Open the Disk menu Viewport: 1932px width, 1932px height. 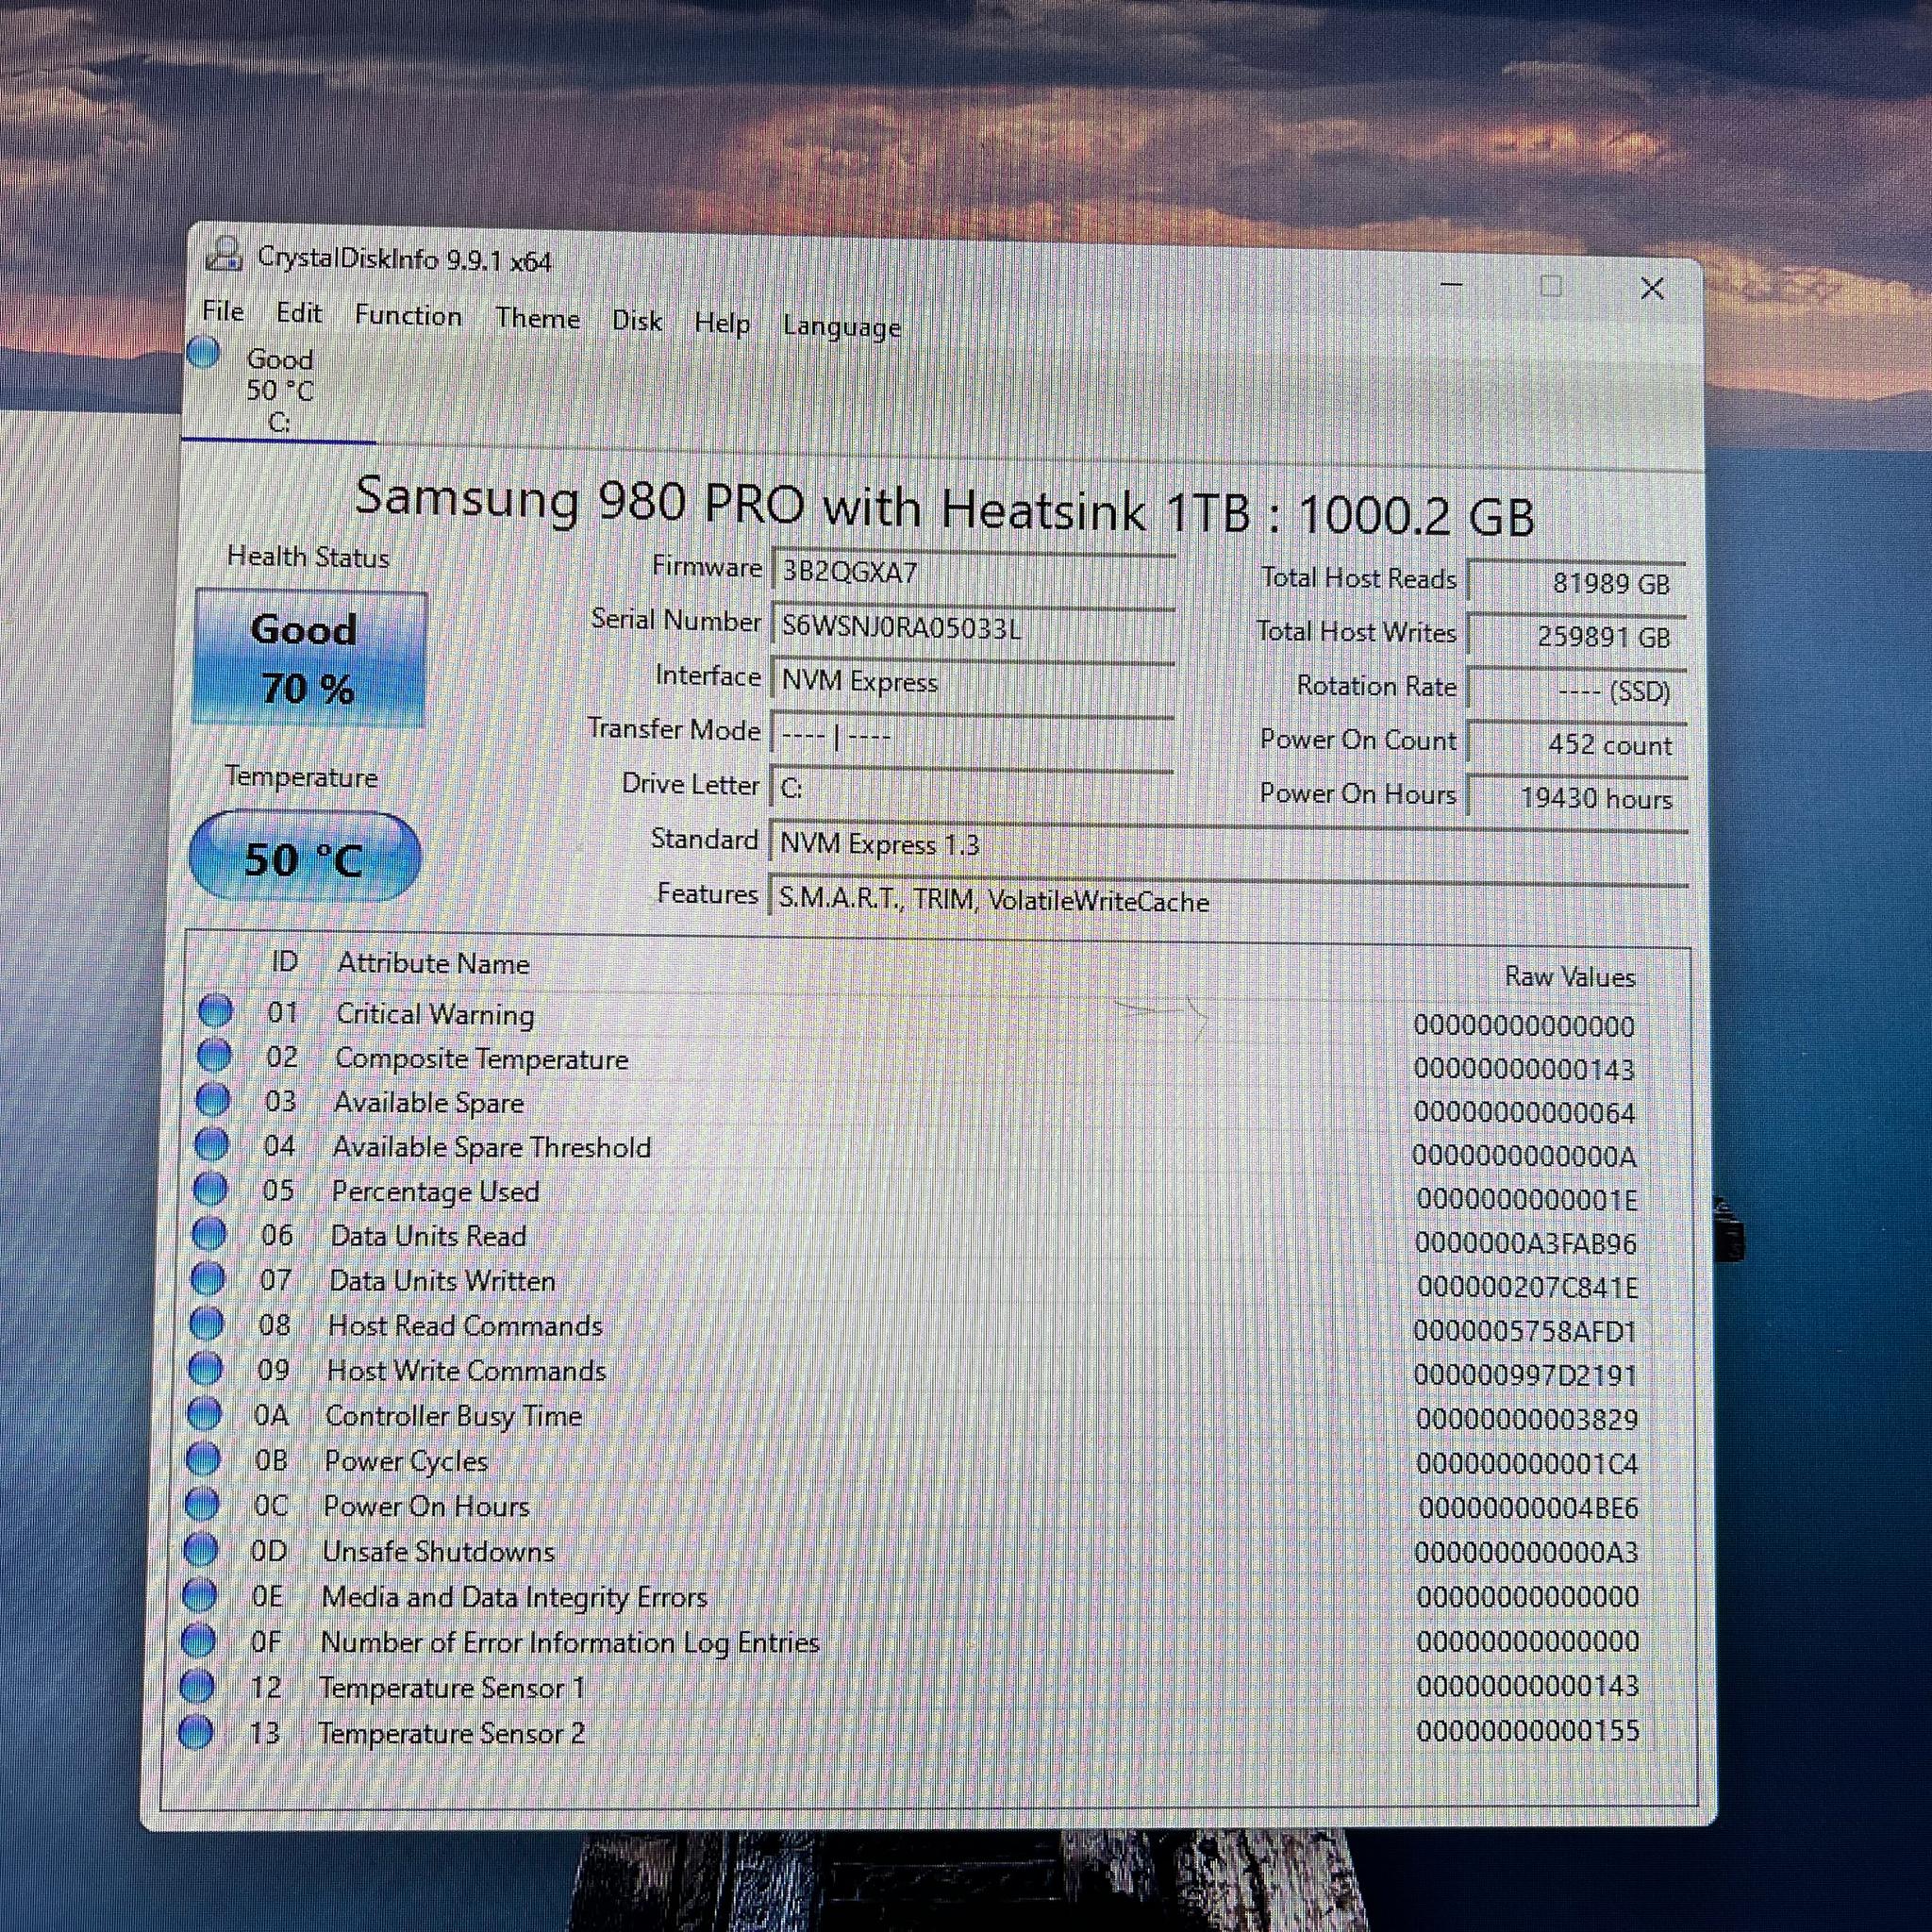(637, 321)
